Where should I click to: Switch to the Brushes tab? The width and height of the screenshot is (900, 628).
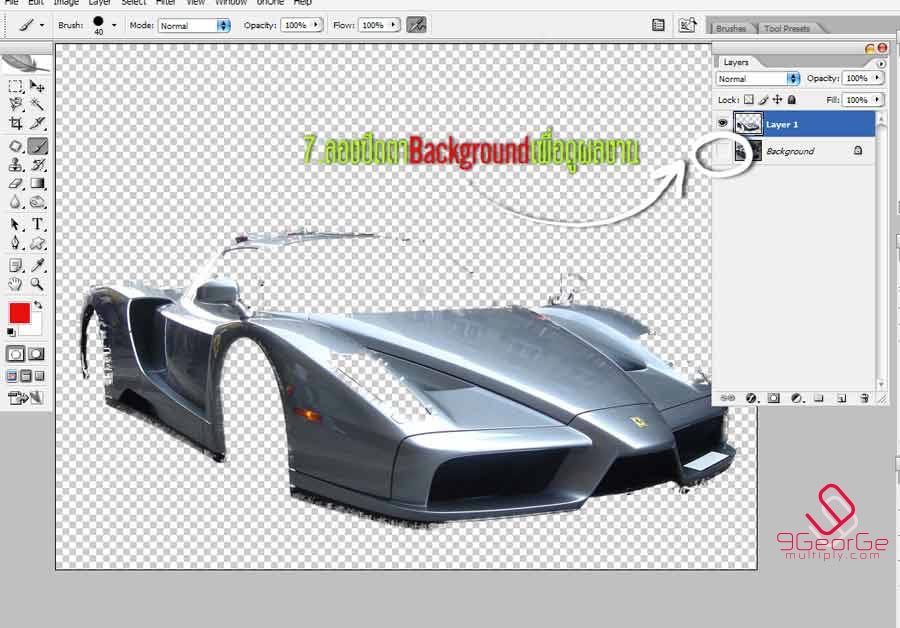(x=731, y=28)
